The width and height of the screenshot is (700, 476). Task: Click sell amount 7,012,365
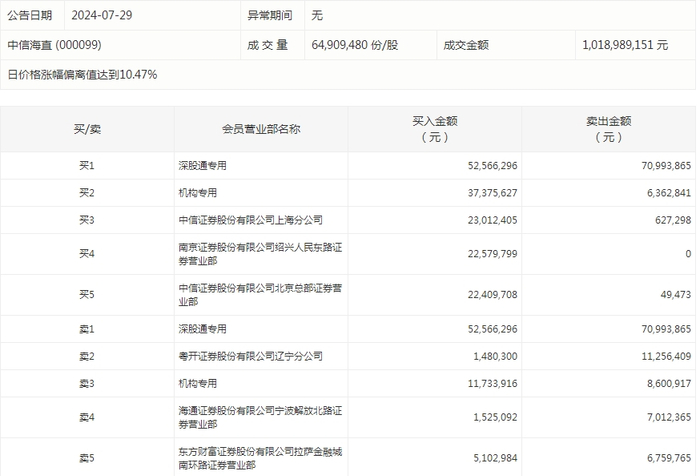[669, 417]
